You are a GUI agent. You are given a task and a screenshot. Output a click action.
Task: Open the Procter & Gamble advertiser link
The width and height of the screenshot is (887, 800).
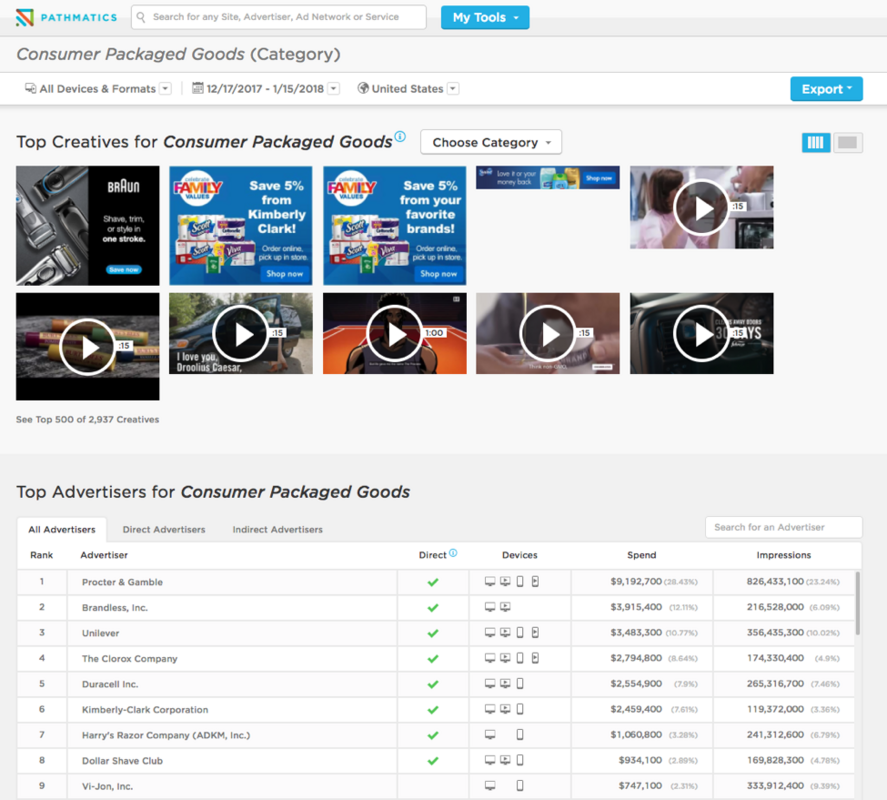tap(122, 582)
